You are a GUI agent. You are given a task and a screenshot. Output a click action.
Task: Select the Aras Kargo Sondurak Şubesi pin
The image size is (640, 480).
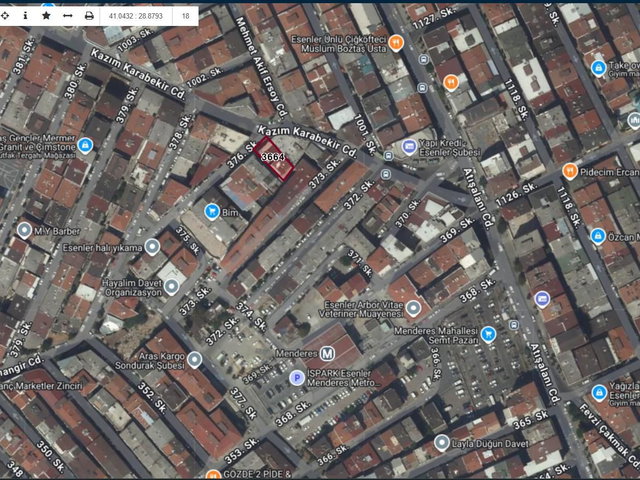(195, 360)
